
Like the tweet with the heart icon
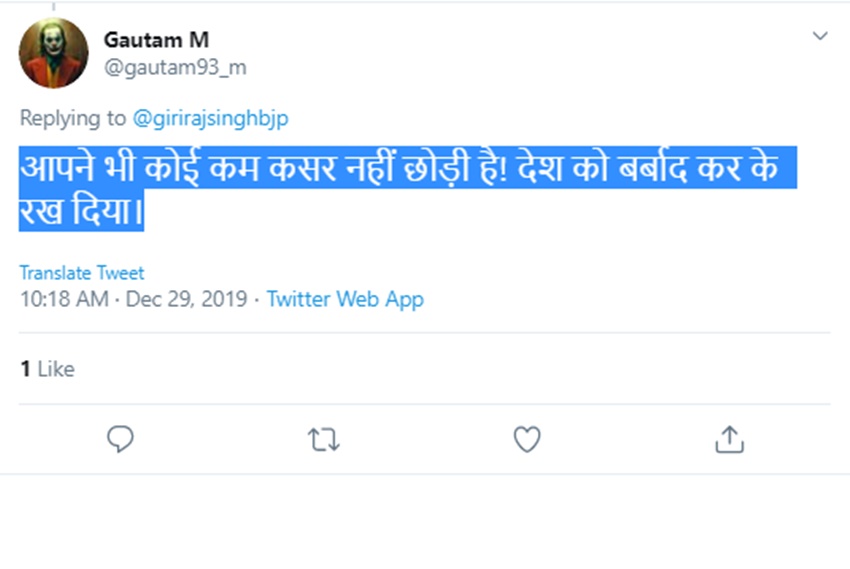point(527,439)
